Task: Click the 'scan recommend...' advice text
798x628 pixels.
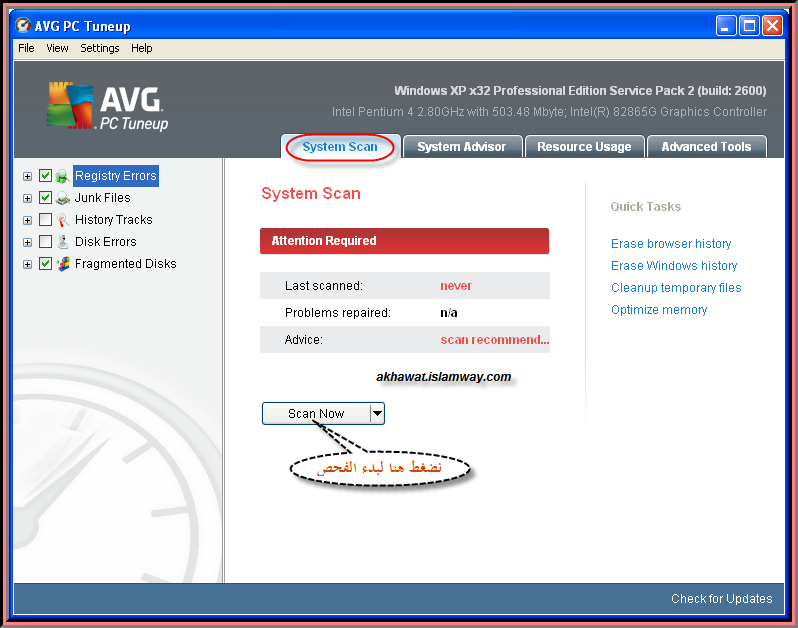Action: pos(495,339)
